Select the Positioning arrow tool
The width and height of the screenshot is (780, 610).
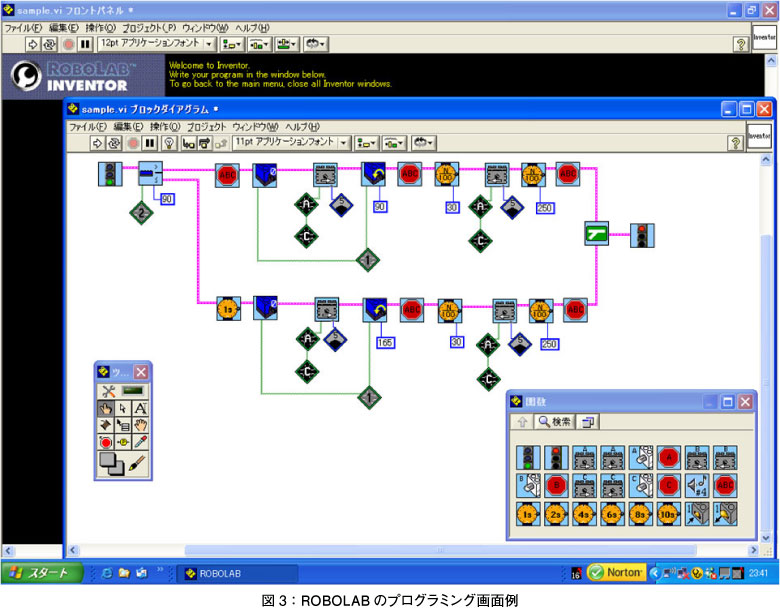pos(123,409)
